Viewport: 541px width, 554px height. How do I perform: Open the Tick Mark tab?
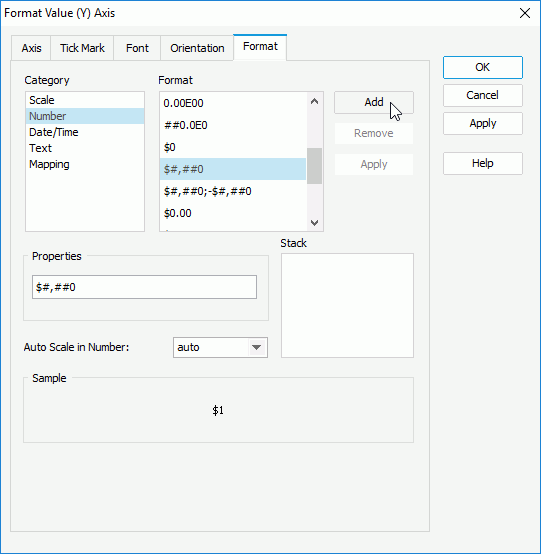coord(82,48)
